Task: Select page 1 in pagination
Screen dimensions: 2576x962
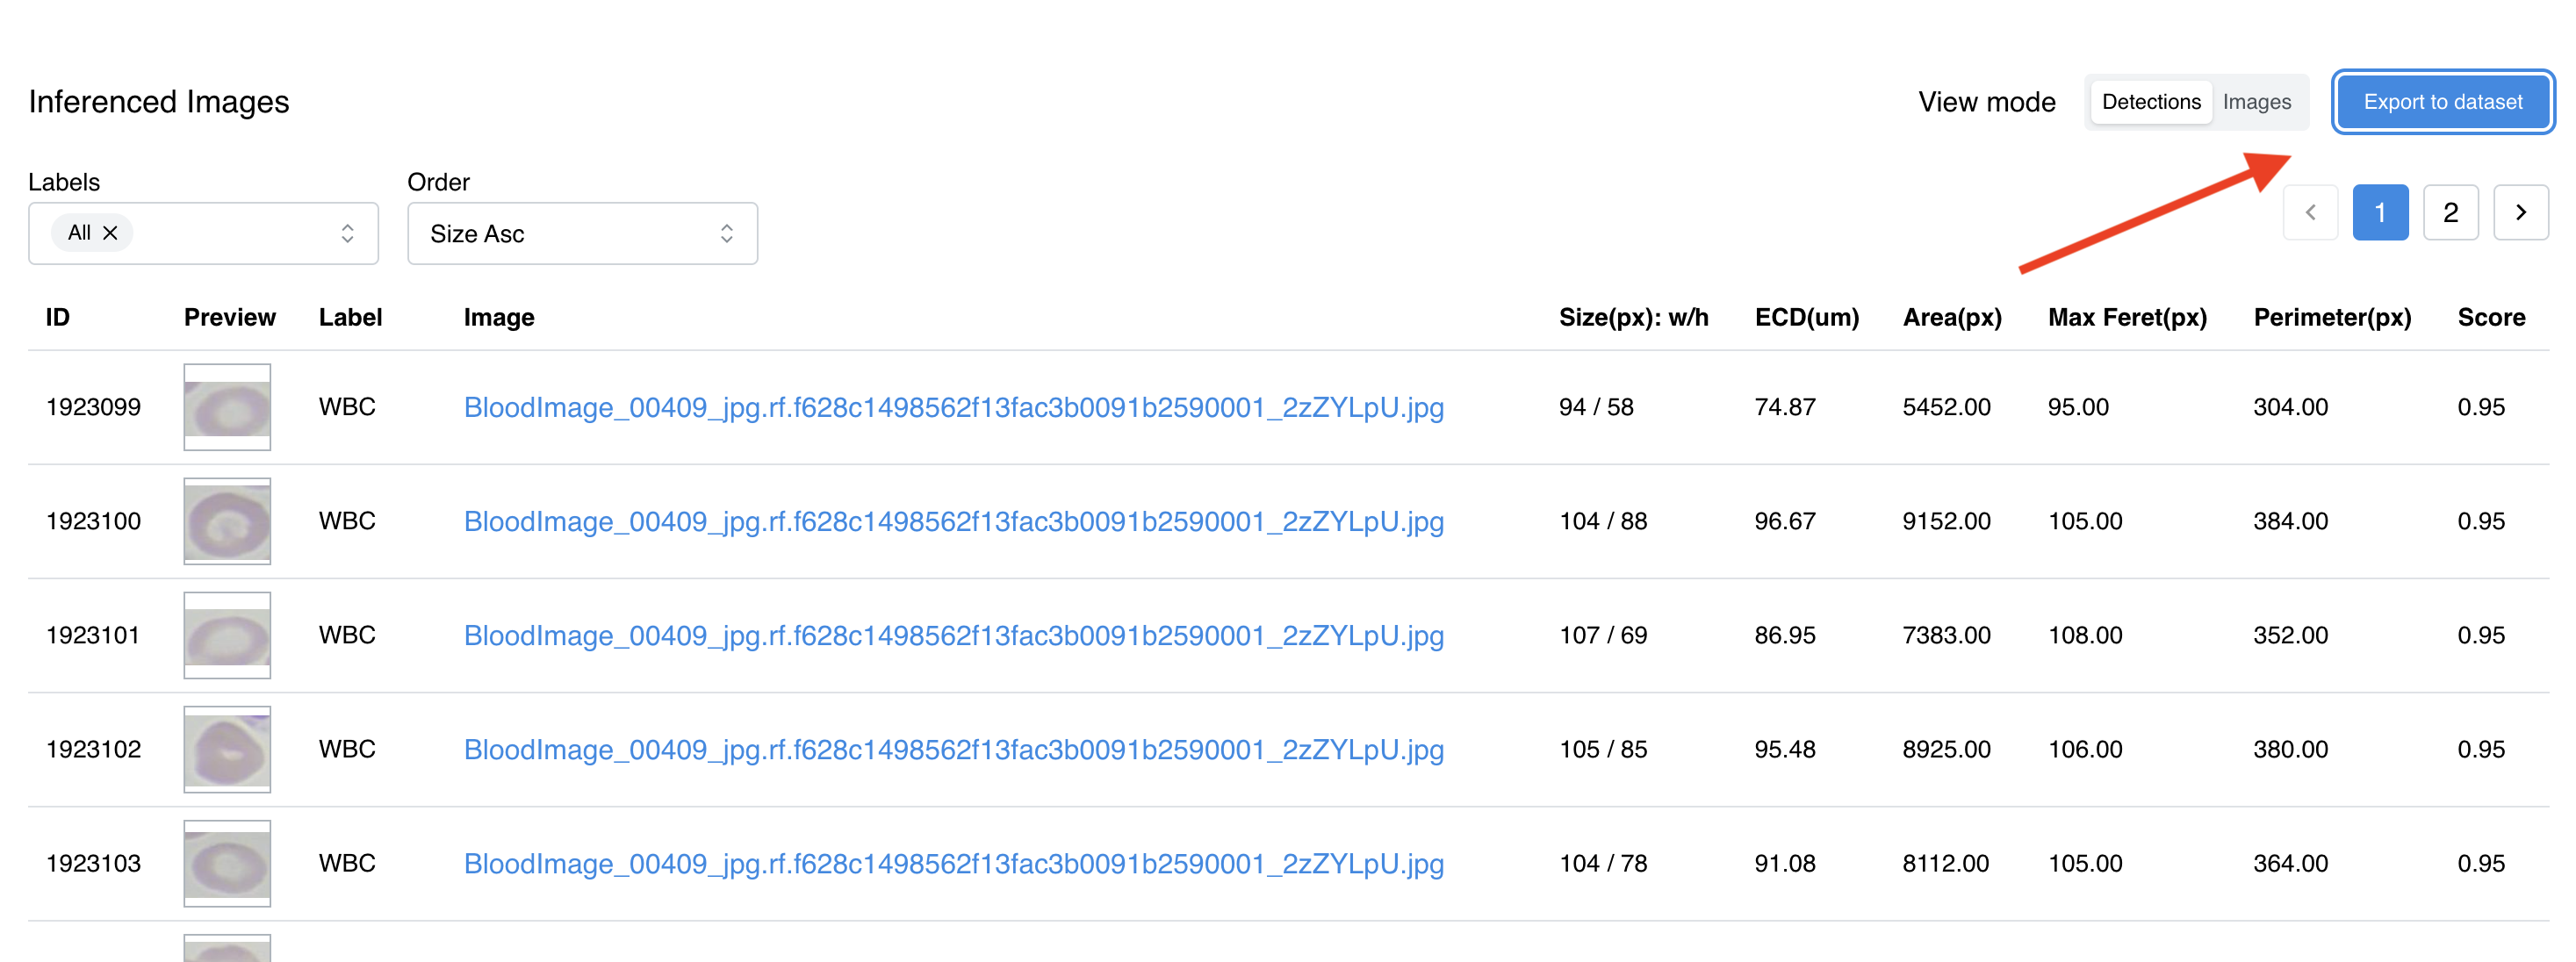Action: tap(2380, 212)
